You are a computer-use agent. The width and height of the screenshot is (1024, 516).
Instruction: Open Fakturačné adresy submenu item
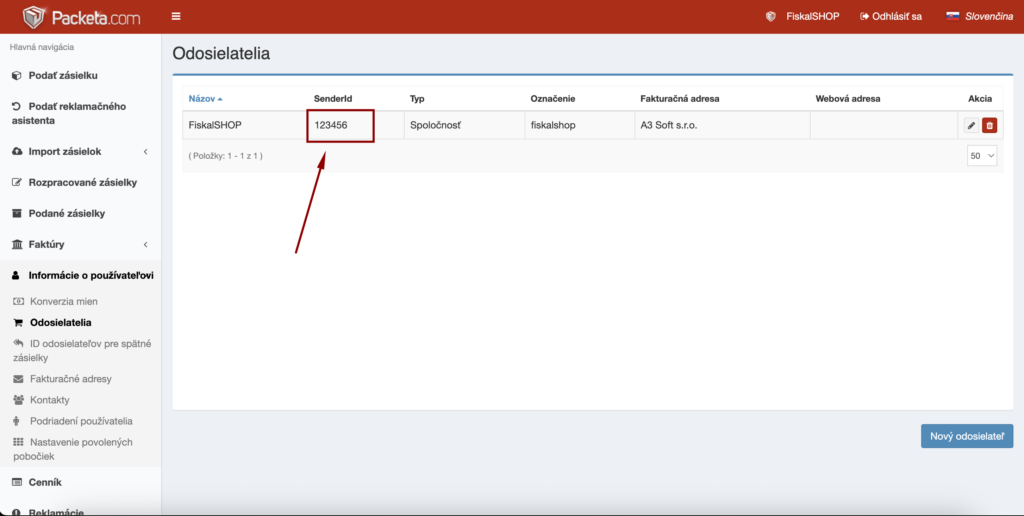point(70,379)
